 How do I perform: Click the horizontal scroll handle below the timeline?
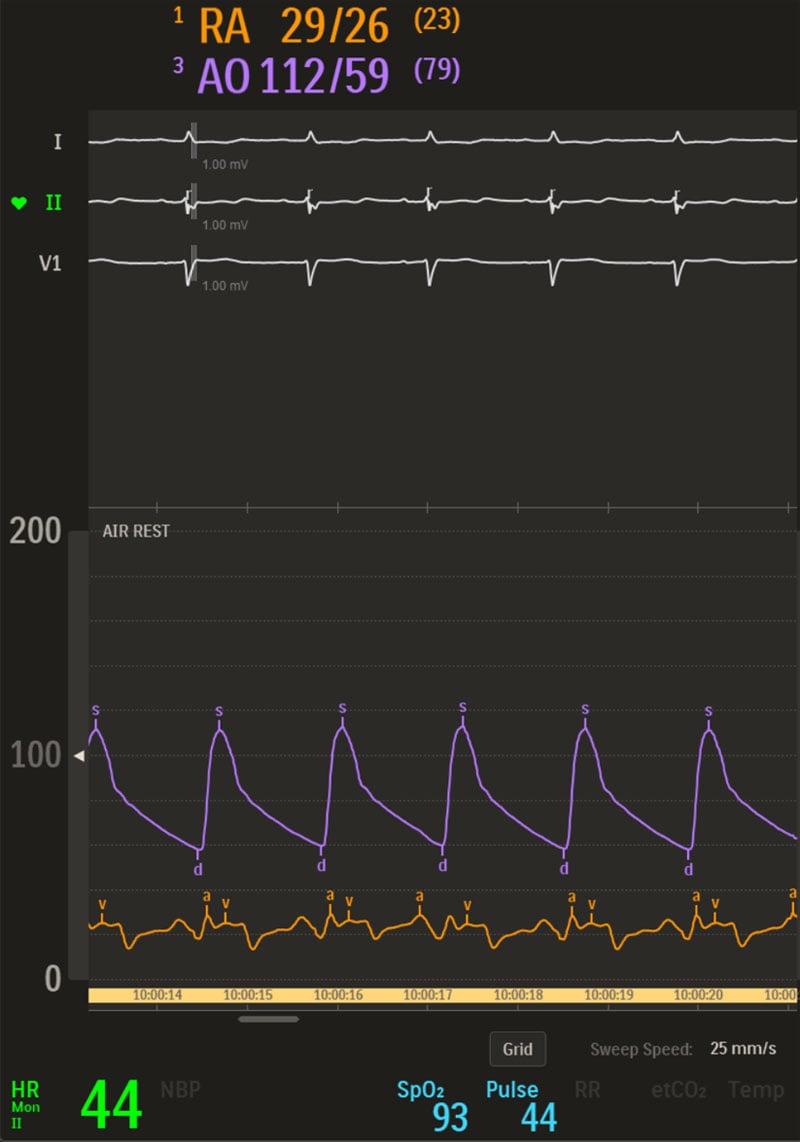(x=268, y=1019)
